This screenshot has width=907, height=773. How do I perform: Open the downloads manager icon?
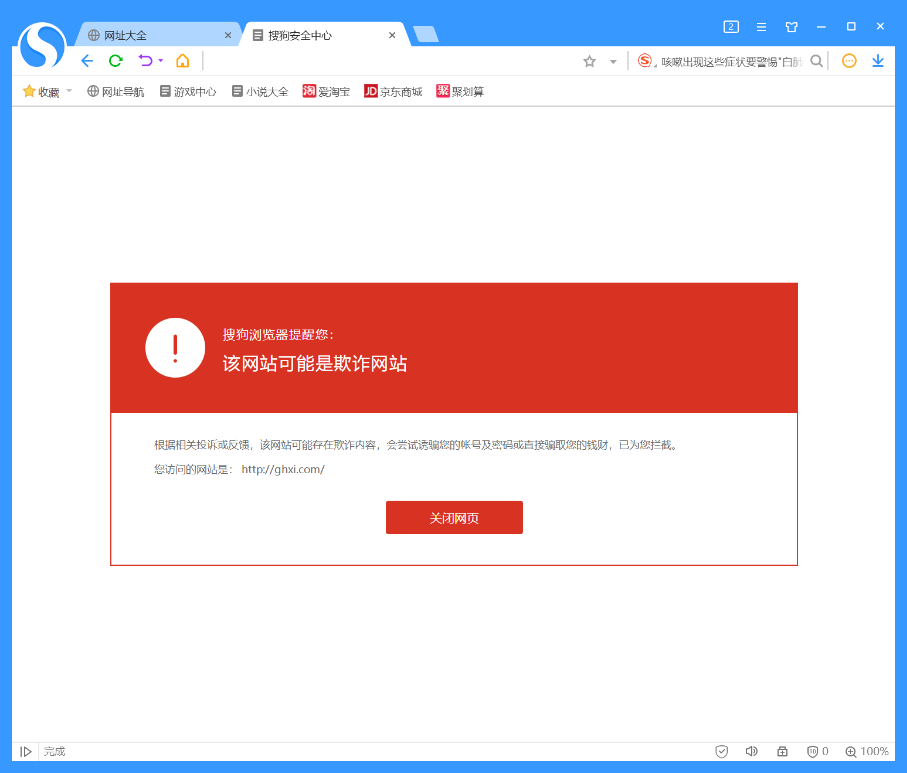(x=878, y=60)
